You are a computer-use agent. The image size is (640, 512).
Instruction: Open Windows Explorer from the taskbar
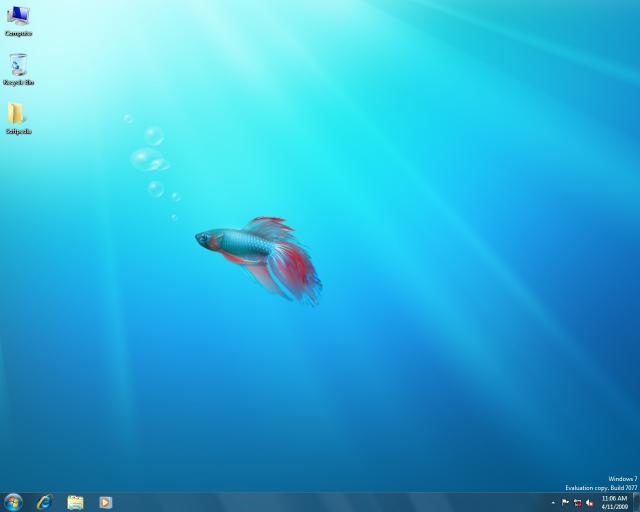[75, 502]
